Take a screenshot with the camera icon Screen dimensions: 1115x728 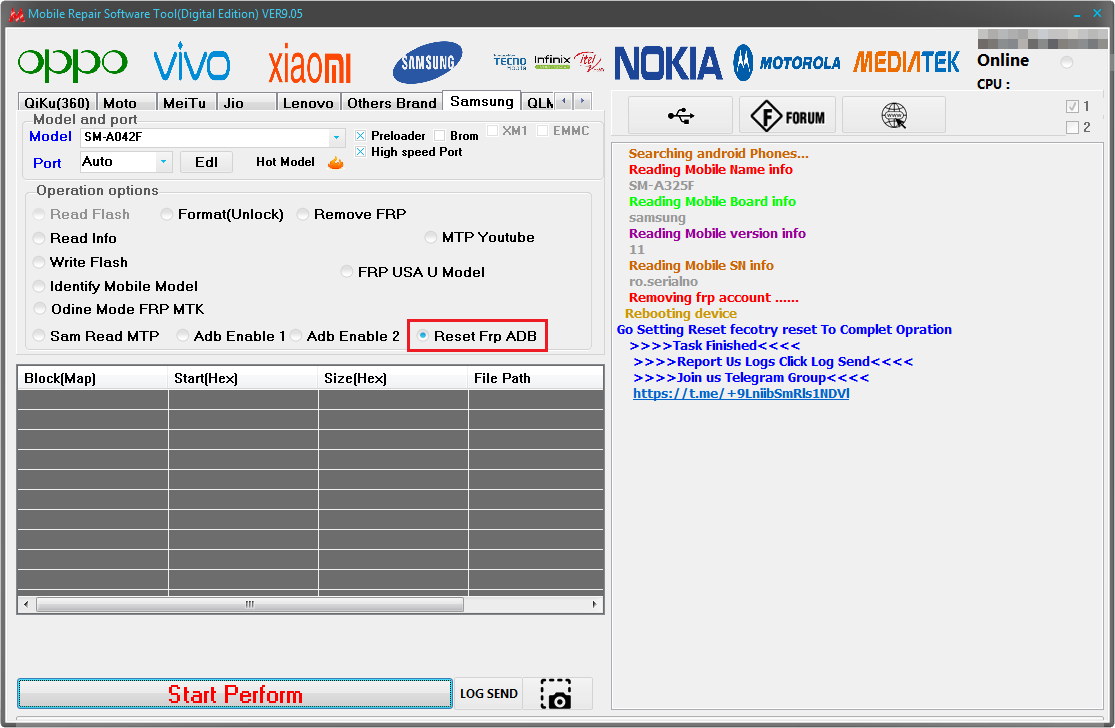point(557,694)
